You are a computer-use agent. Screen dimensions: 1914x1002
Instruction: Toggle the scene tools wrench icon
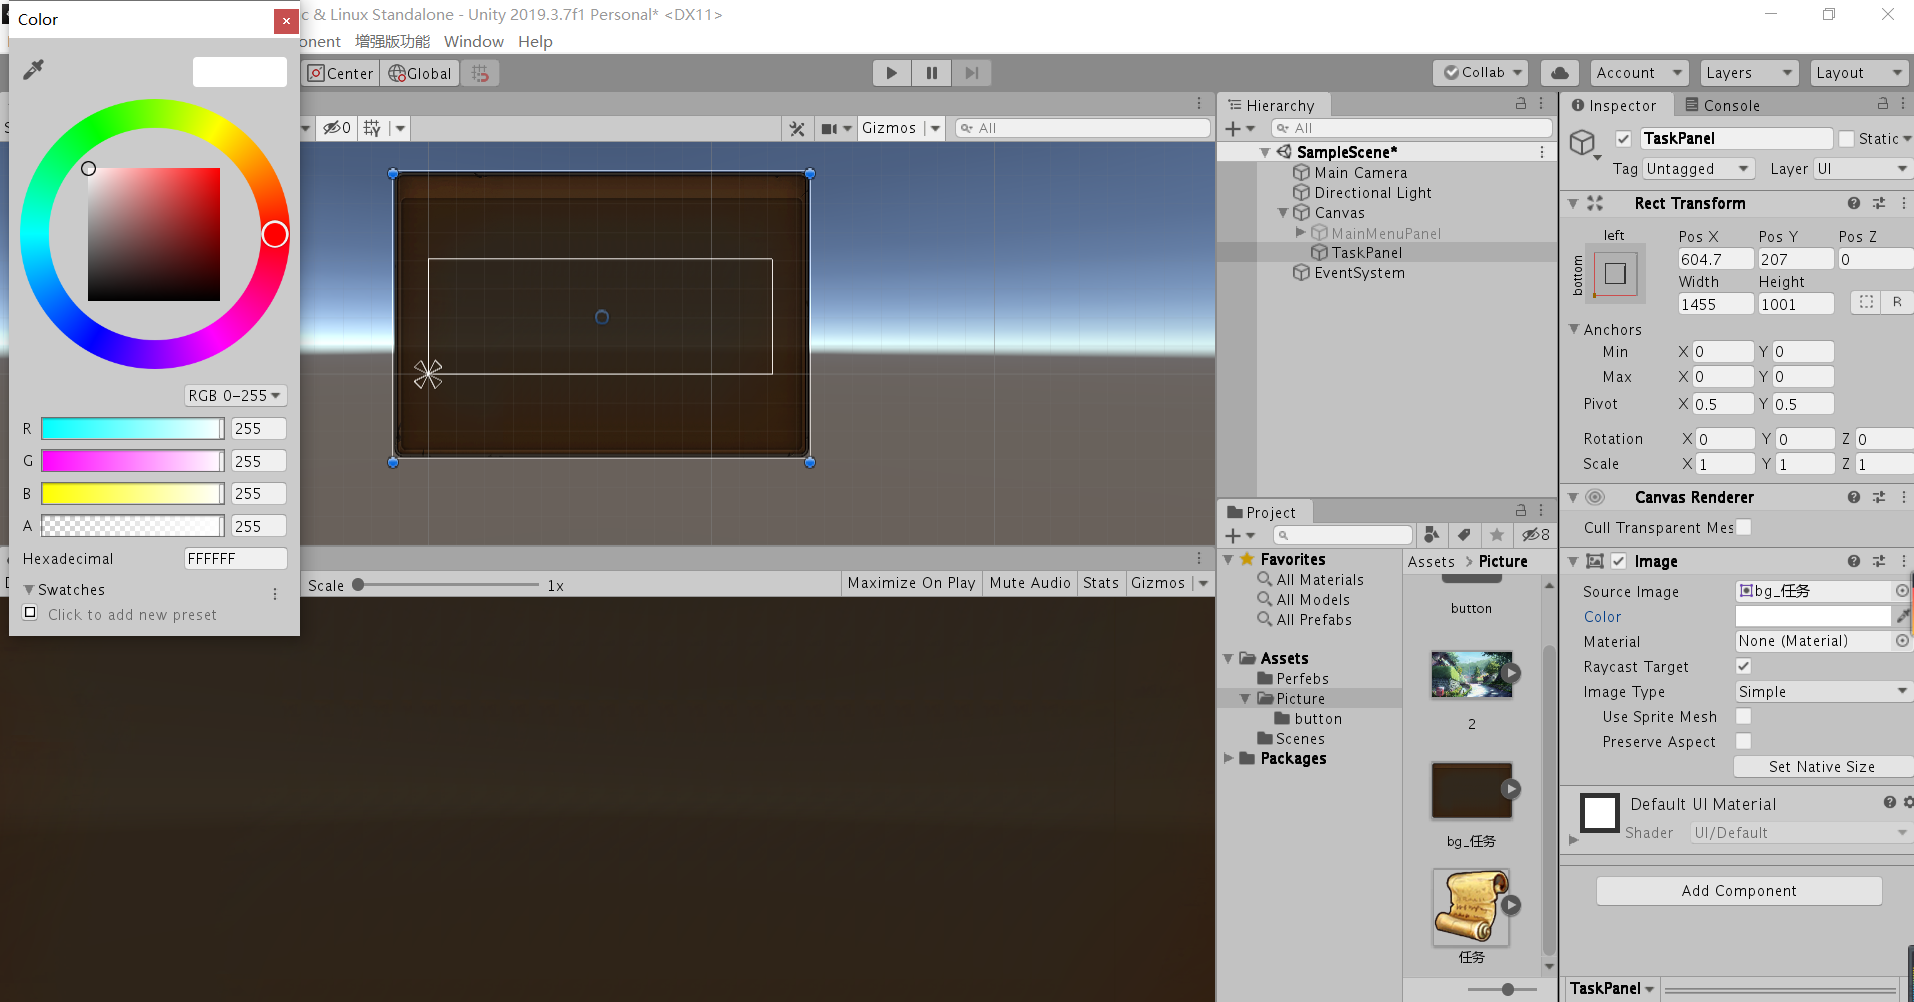pyautogui.click(x=797, y=129)
